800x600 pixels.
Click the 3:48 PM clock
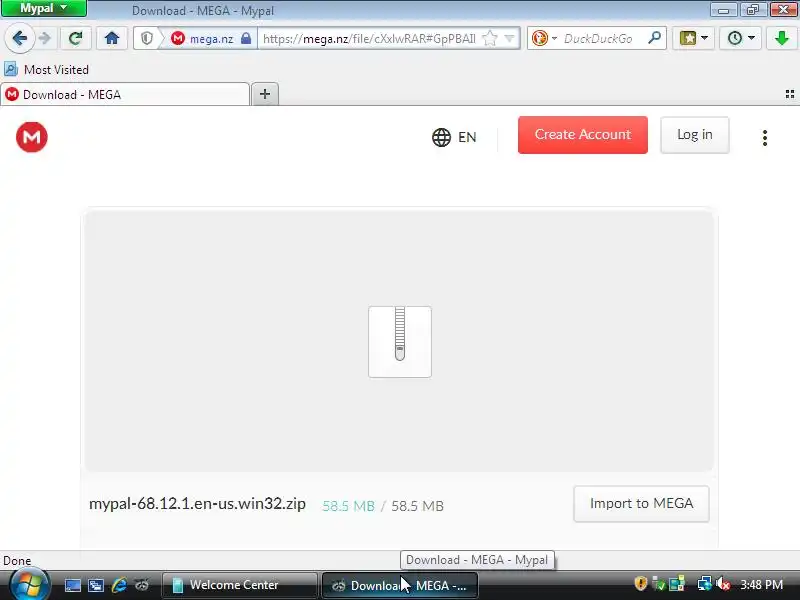pyautogui.click(x=761, y=584)
